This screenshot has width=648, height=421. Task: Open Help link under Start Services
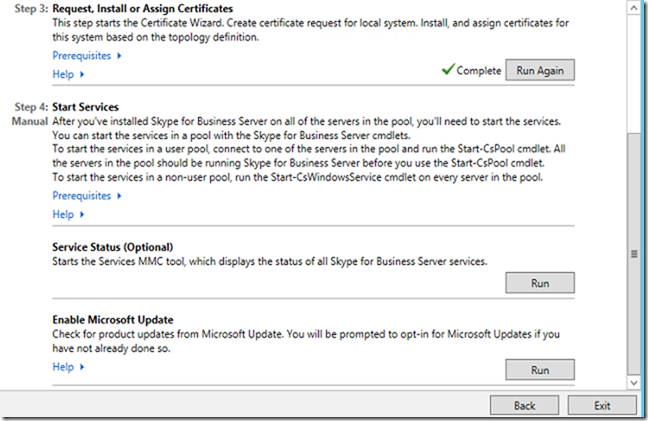[63, 214]
